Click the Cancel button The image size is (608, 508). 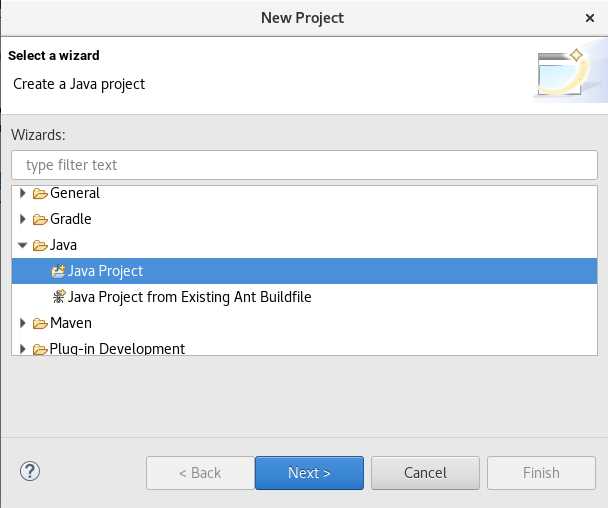tap(425, 473)
